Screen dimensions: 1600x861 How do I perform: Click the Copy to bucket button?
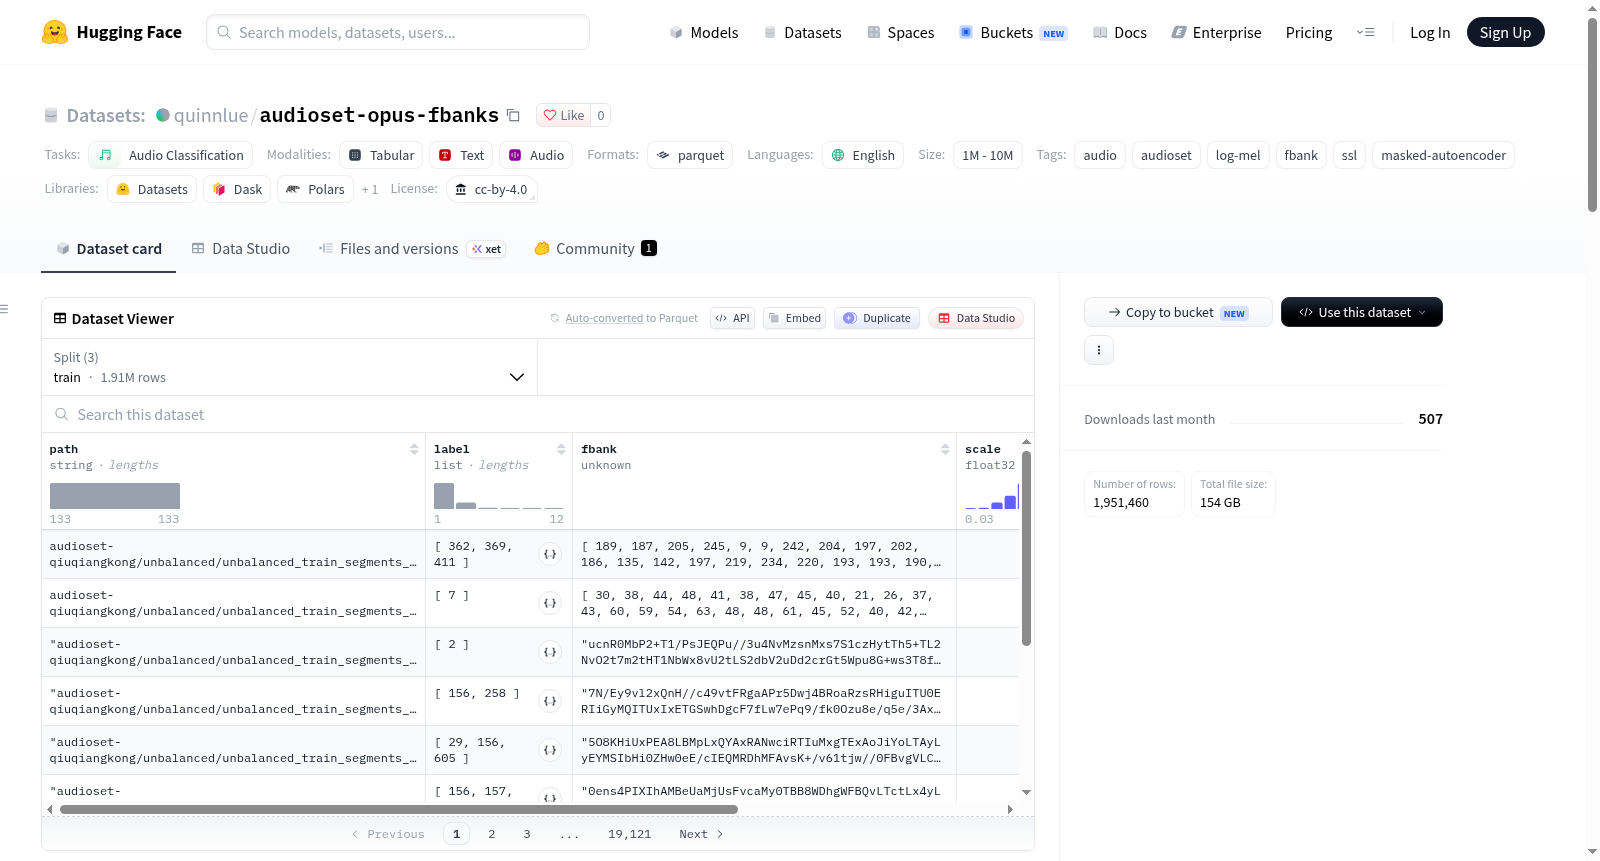coord(1178,312)
